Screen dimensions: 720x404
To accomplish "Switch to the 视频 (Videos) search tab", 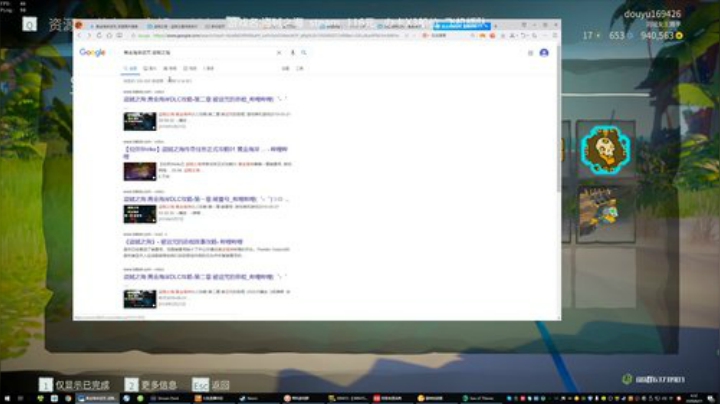I will (170, 68).
